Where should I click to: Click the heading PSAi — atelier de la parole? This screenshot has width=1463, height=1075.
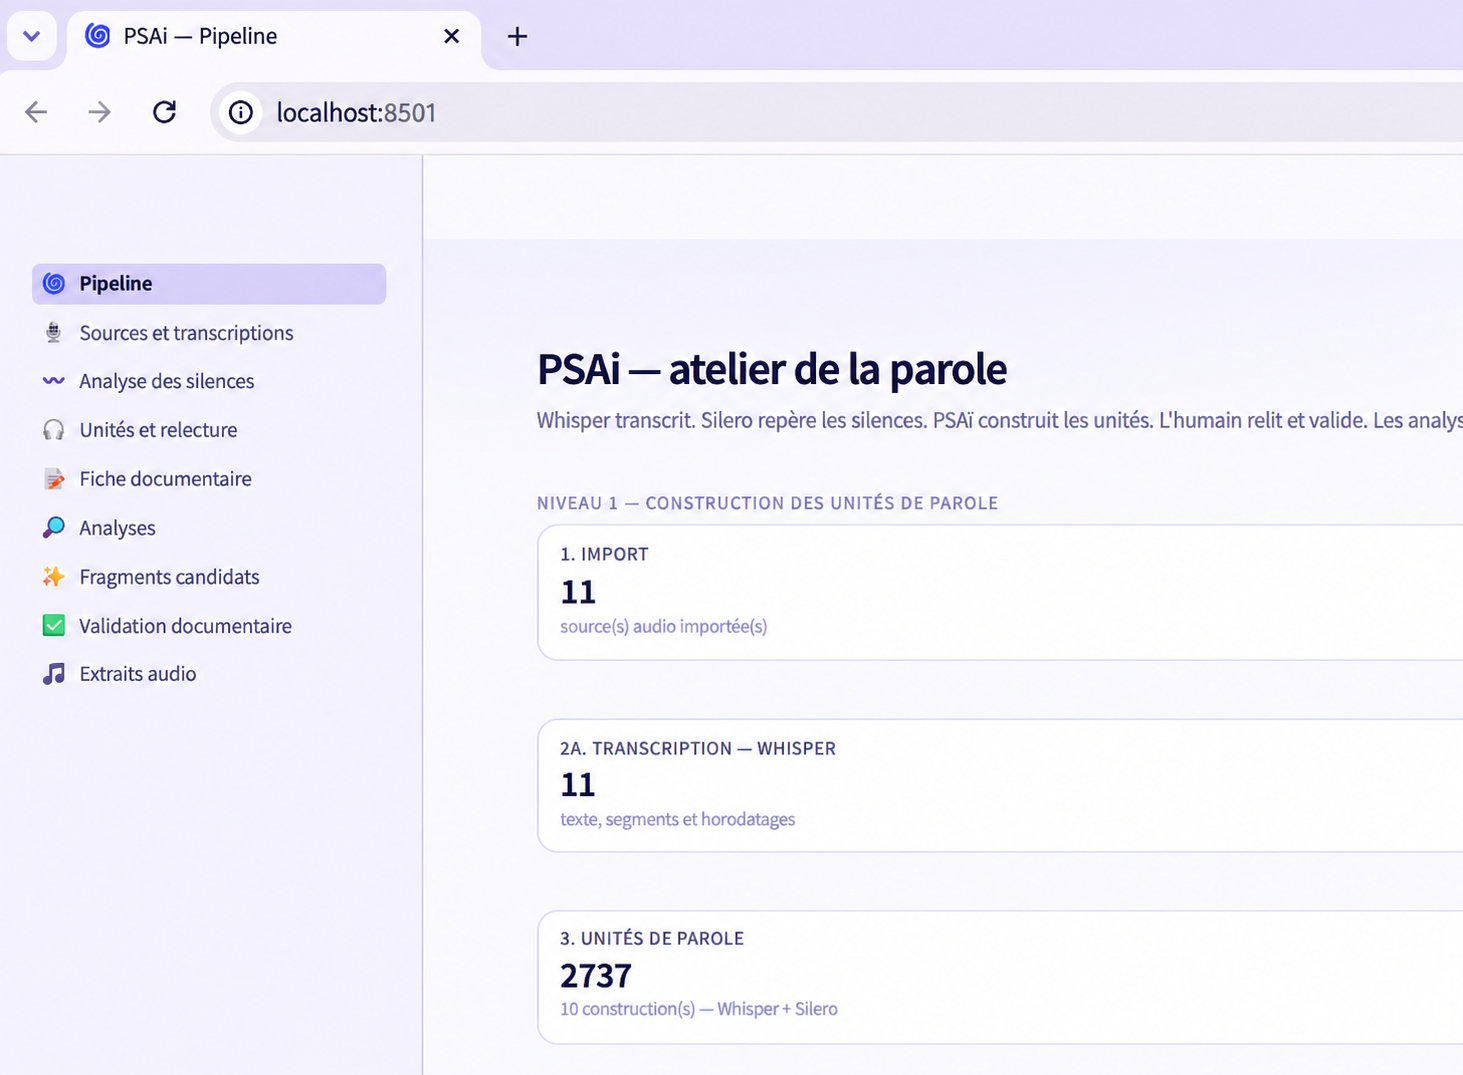(772, 369)
